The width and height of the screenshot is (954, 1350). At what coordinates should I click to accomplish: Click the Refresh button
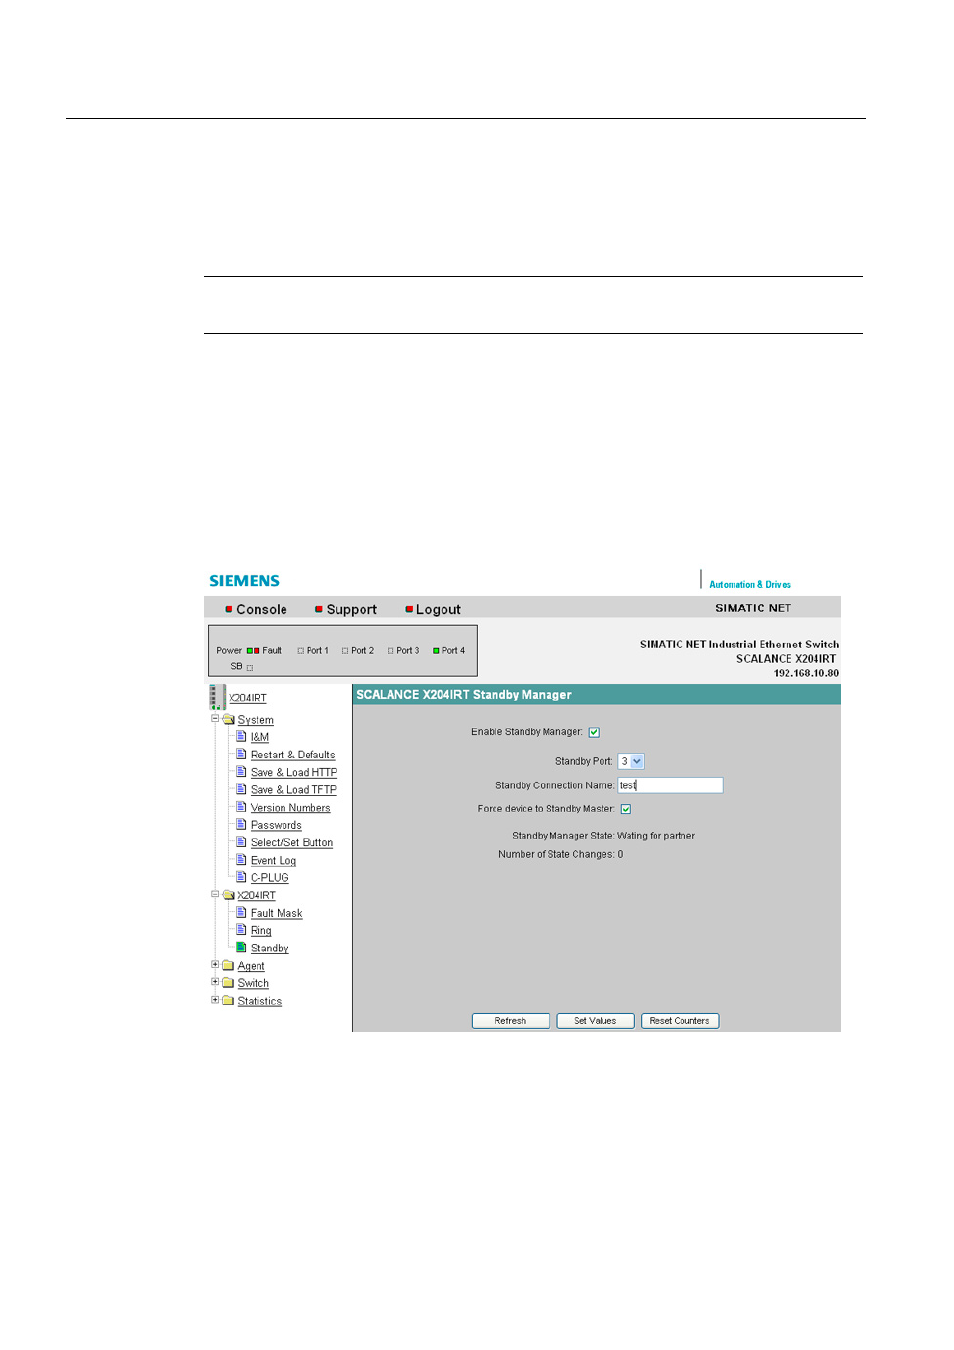click(x=510, y=1021)
